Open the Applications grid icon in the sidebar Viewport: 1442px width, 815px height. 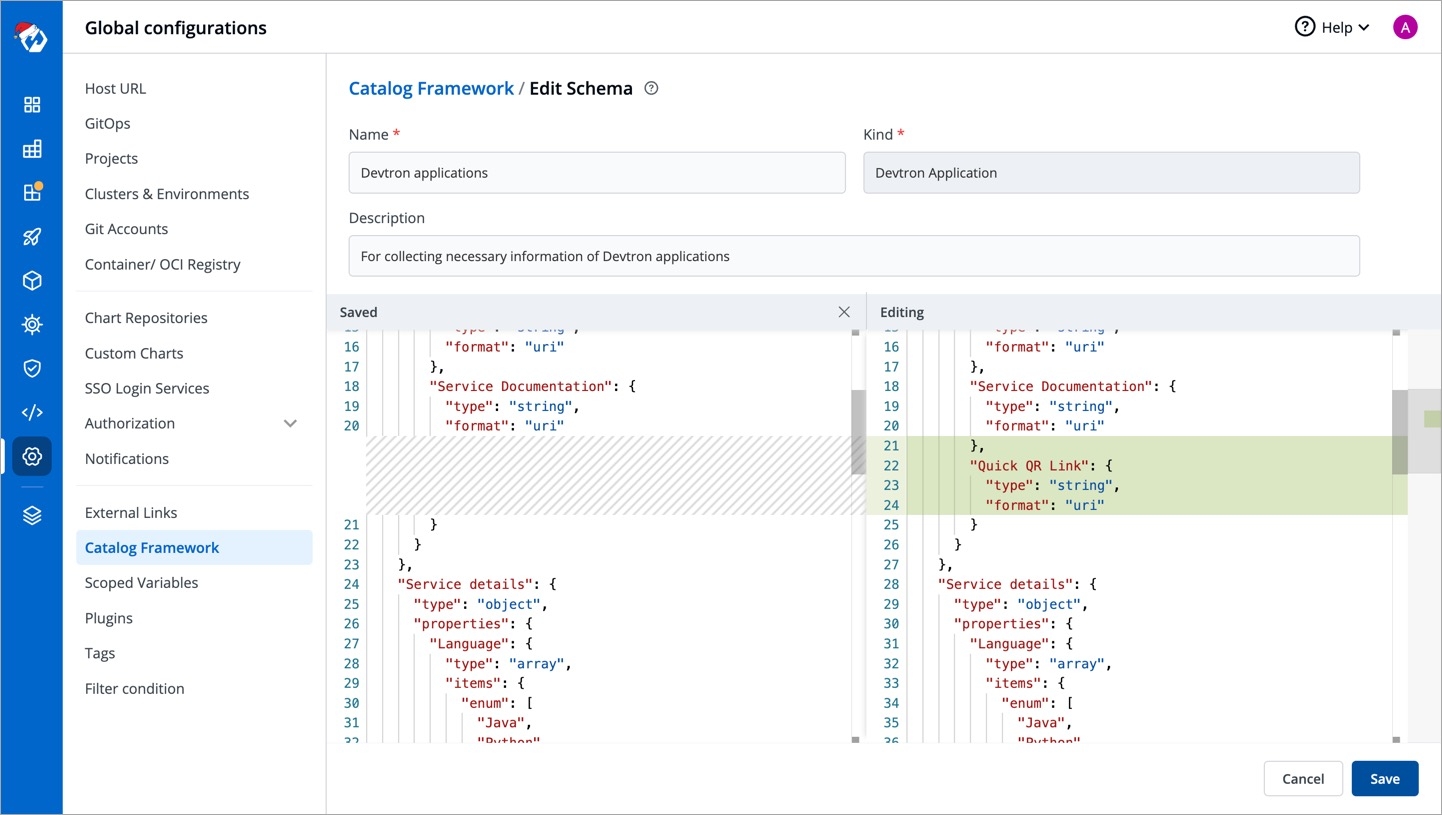point(32,105)
